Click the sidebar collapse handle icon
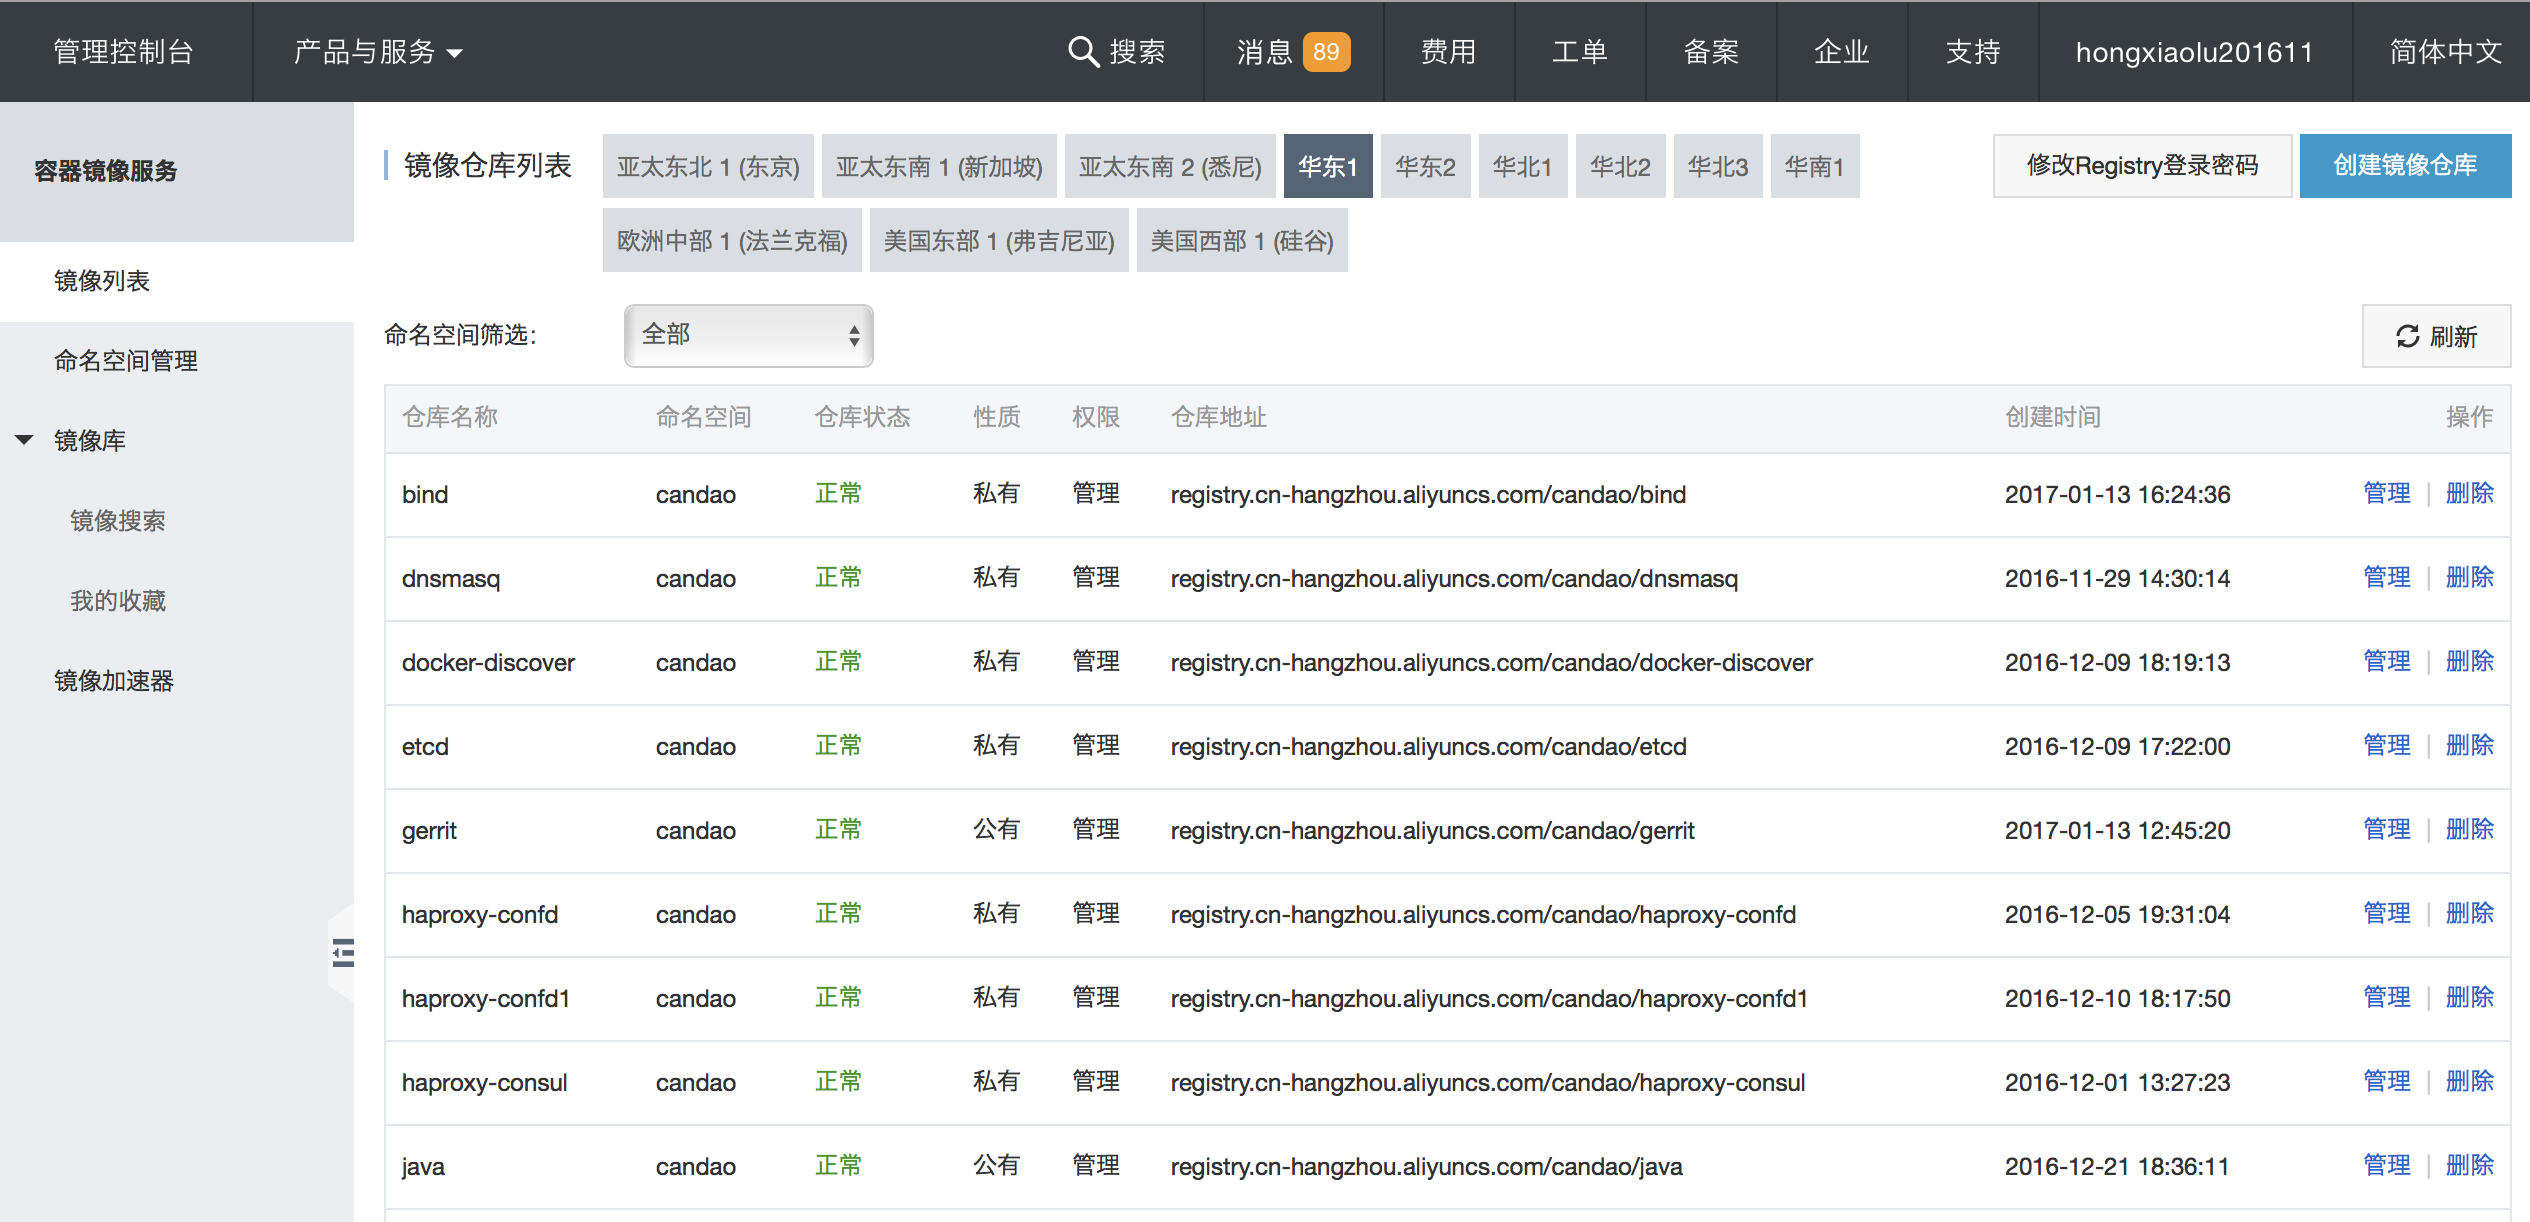 point(343,953)
